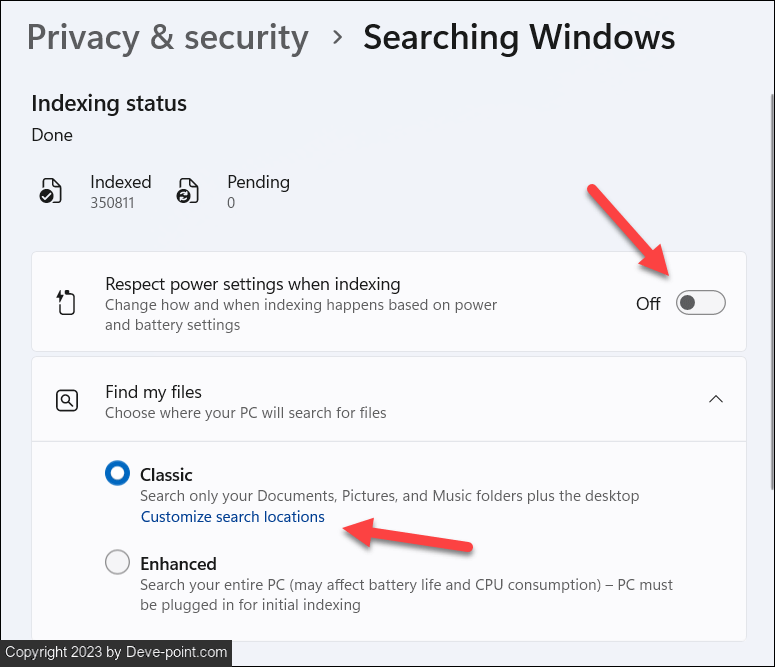The image size is (775, 667).
Task: Click the Find my files magnifier icon
Action: point(67,401)
